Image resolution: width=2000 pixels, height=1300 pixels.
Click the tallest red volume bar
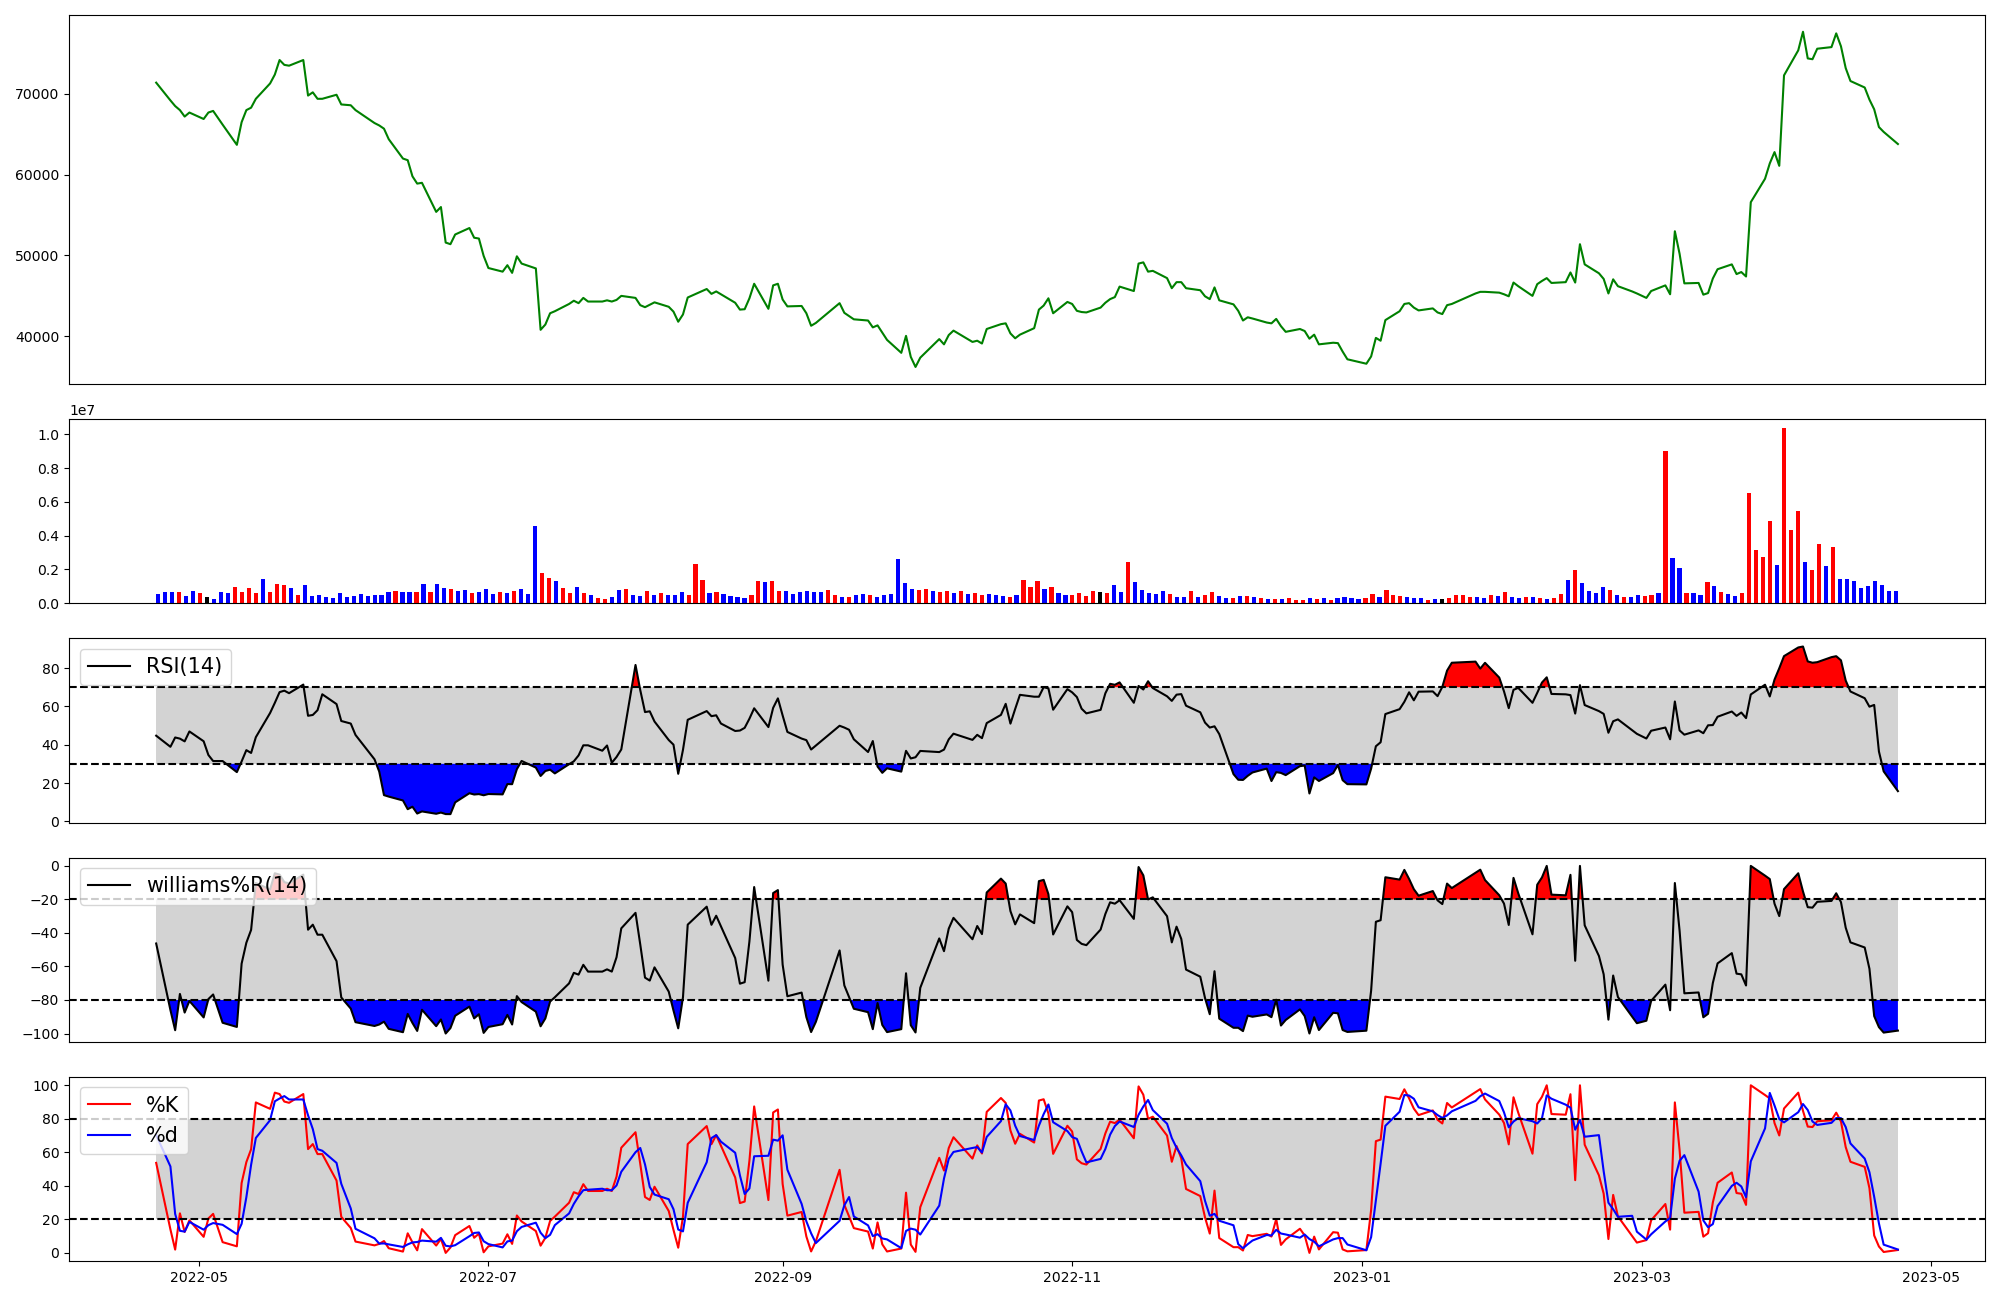click(1783, 517)
